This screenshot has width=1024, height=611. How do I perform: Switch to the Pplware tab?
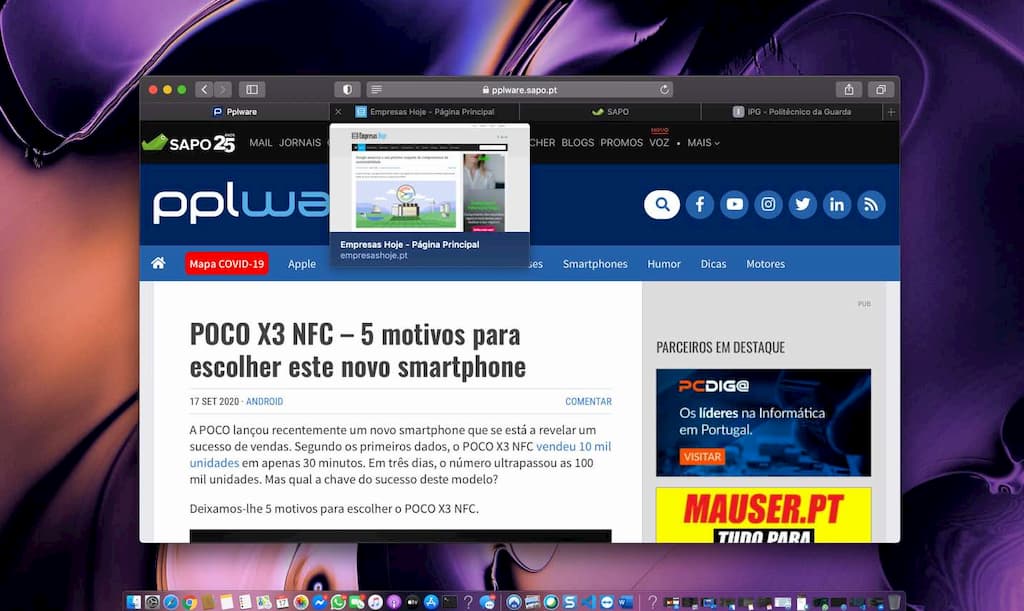235,112
